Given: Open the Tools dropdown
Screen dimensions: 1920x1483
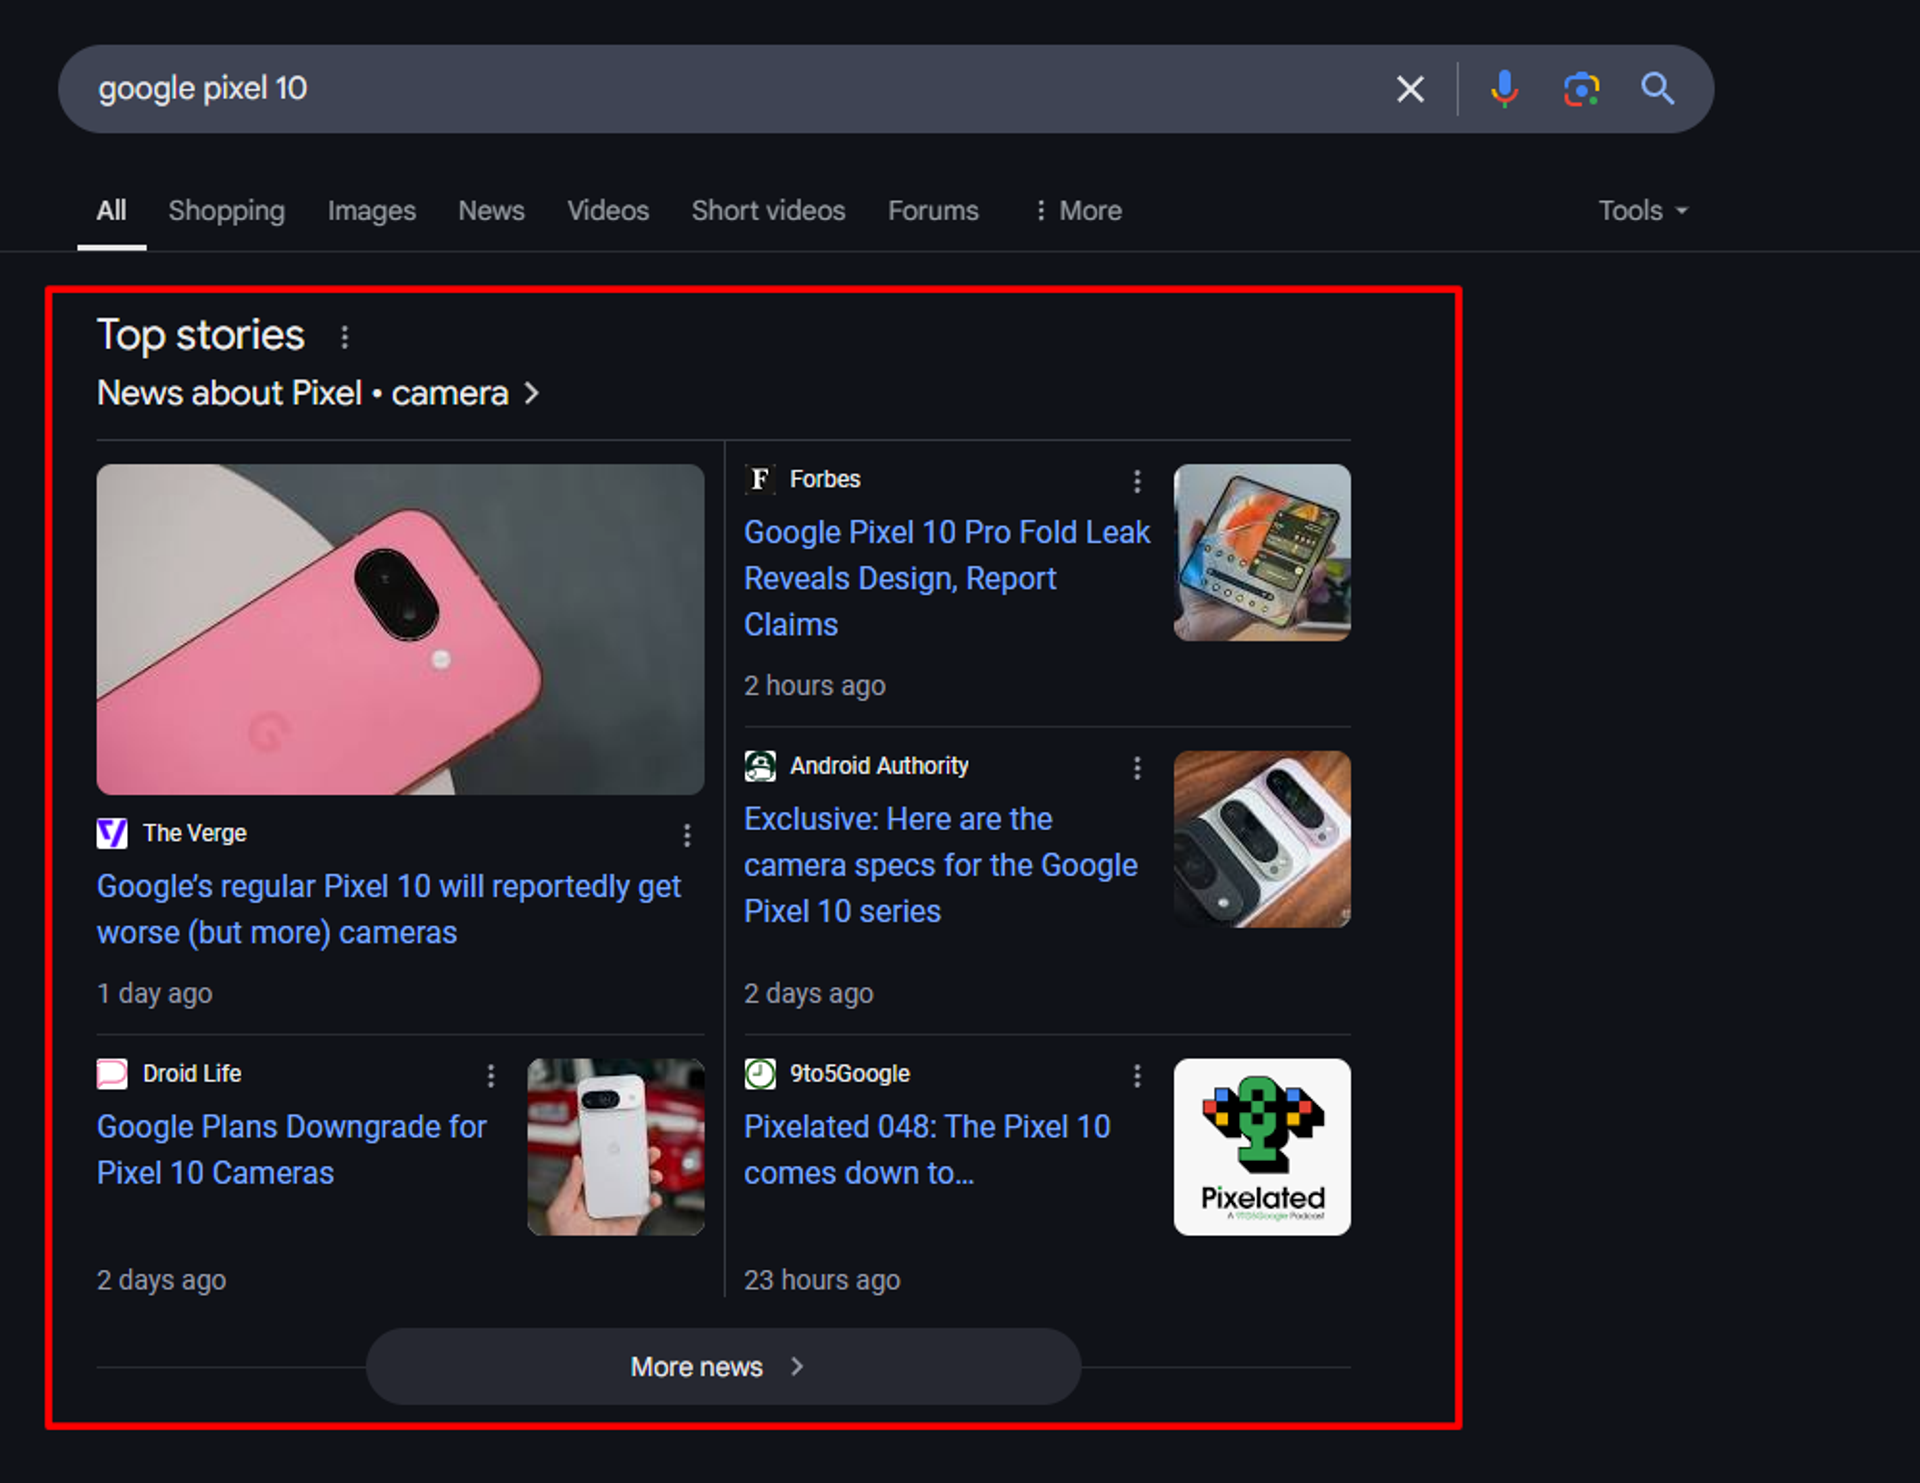Looking at the screenshot, I should [1643, 211].
